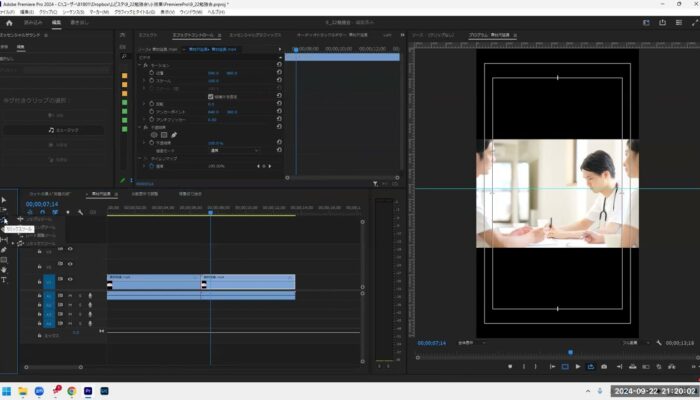This screenshot has height=400, width=700.
Task: Enable voice-over record on A2
Action: click(x=90, y=305)
